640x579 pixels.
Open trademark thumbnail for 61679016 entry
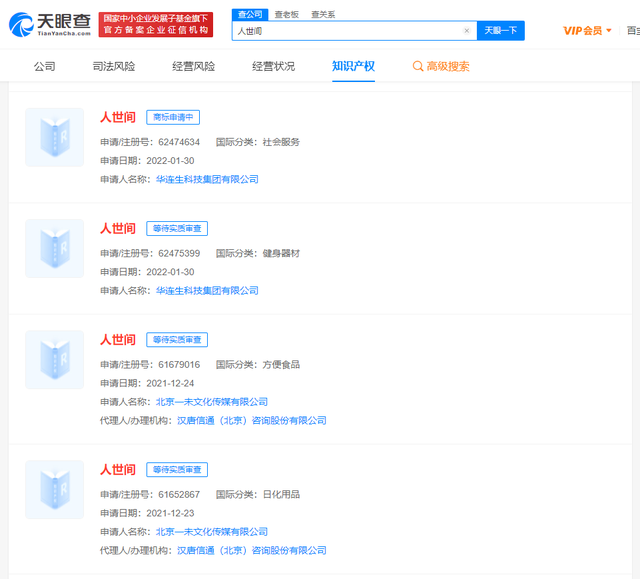point(55,359)
